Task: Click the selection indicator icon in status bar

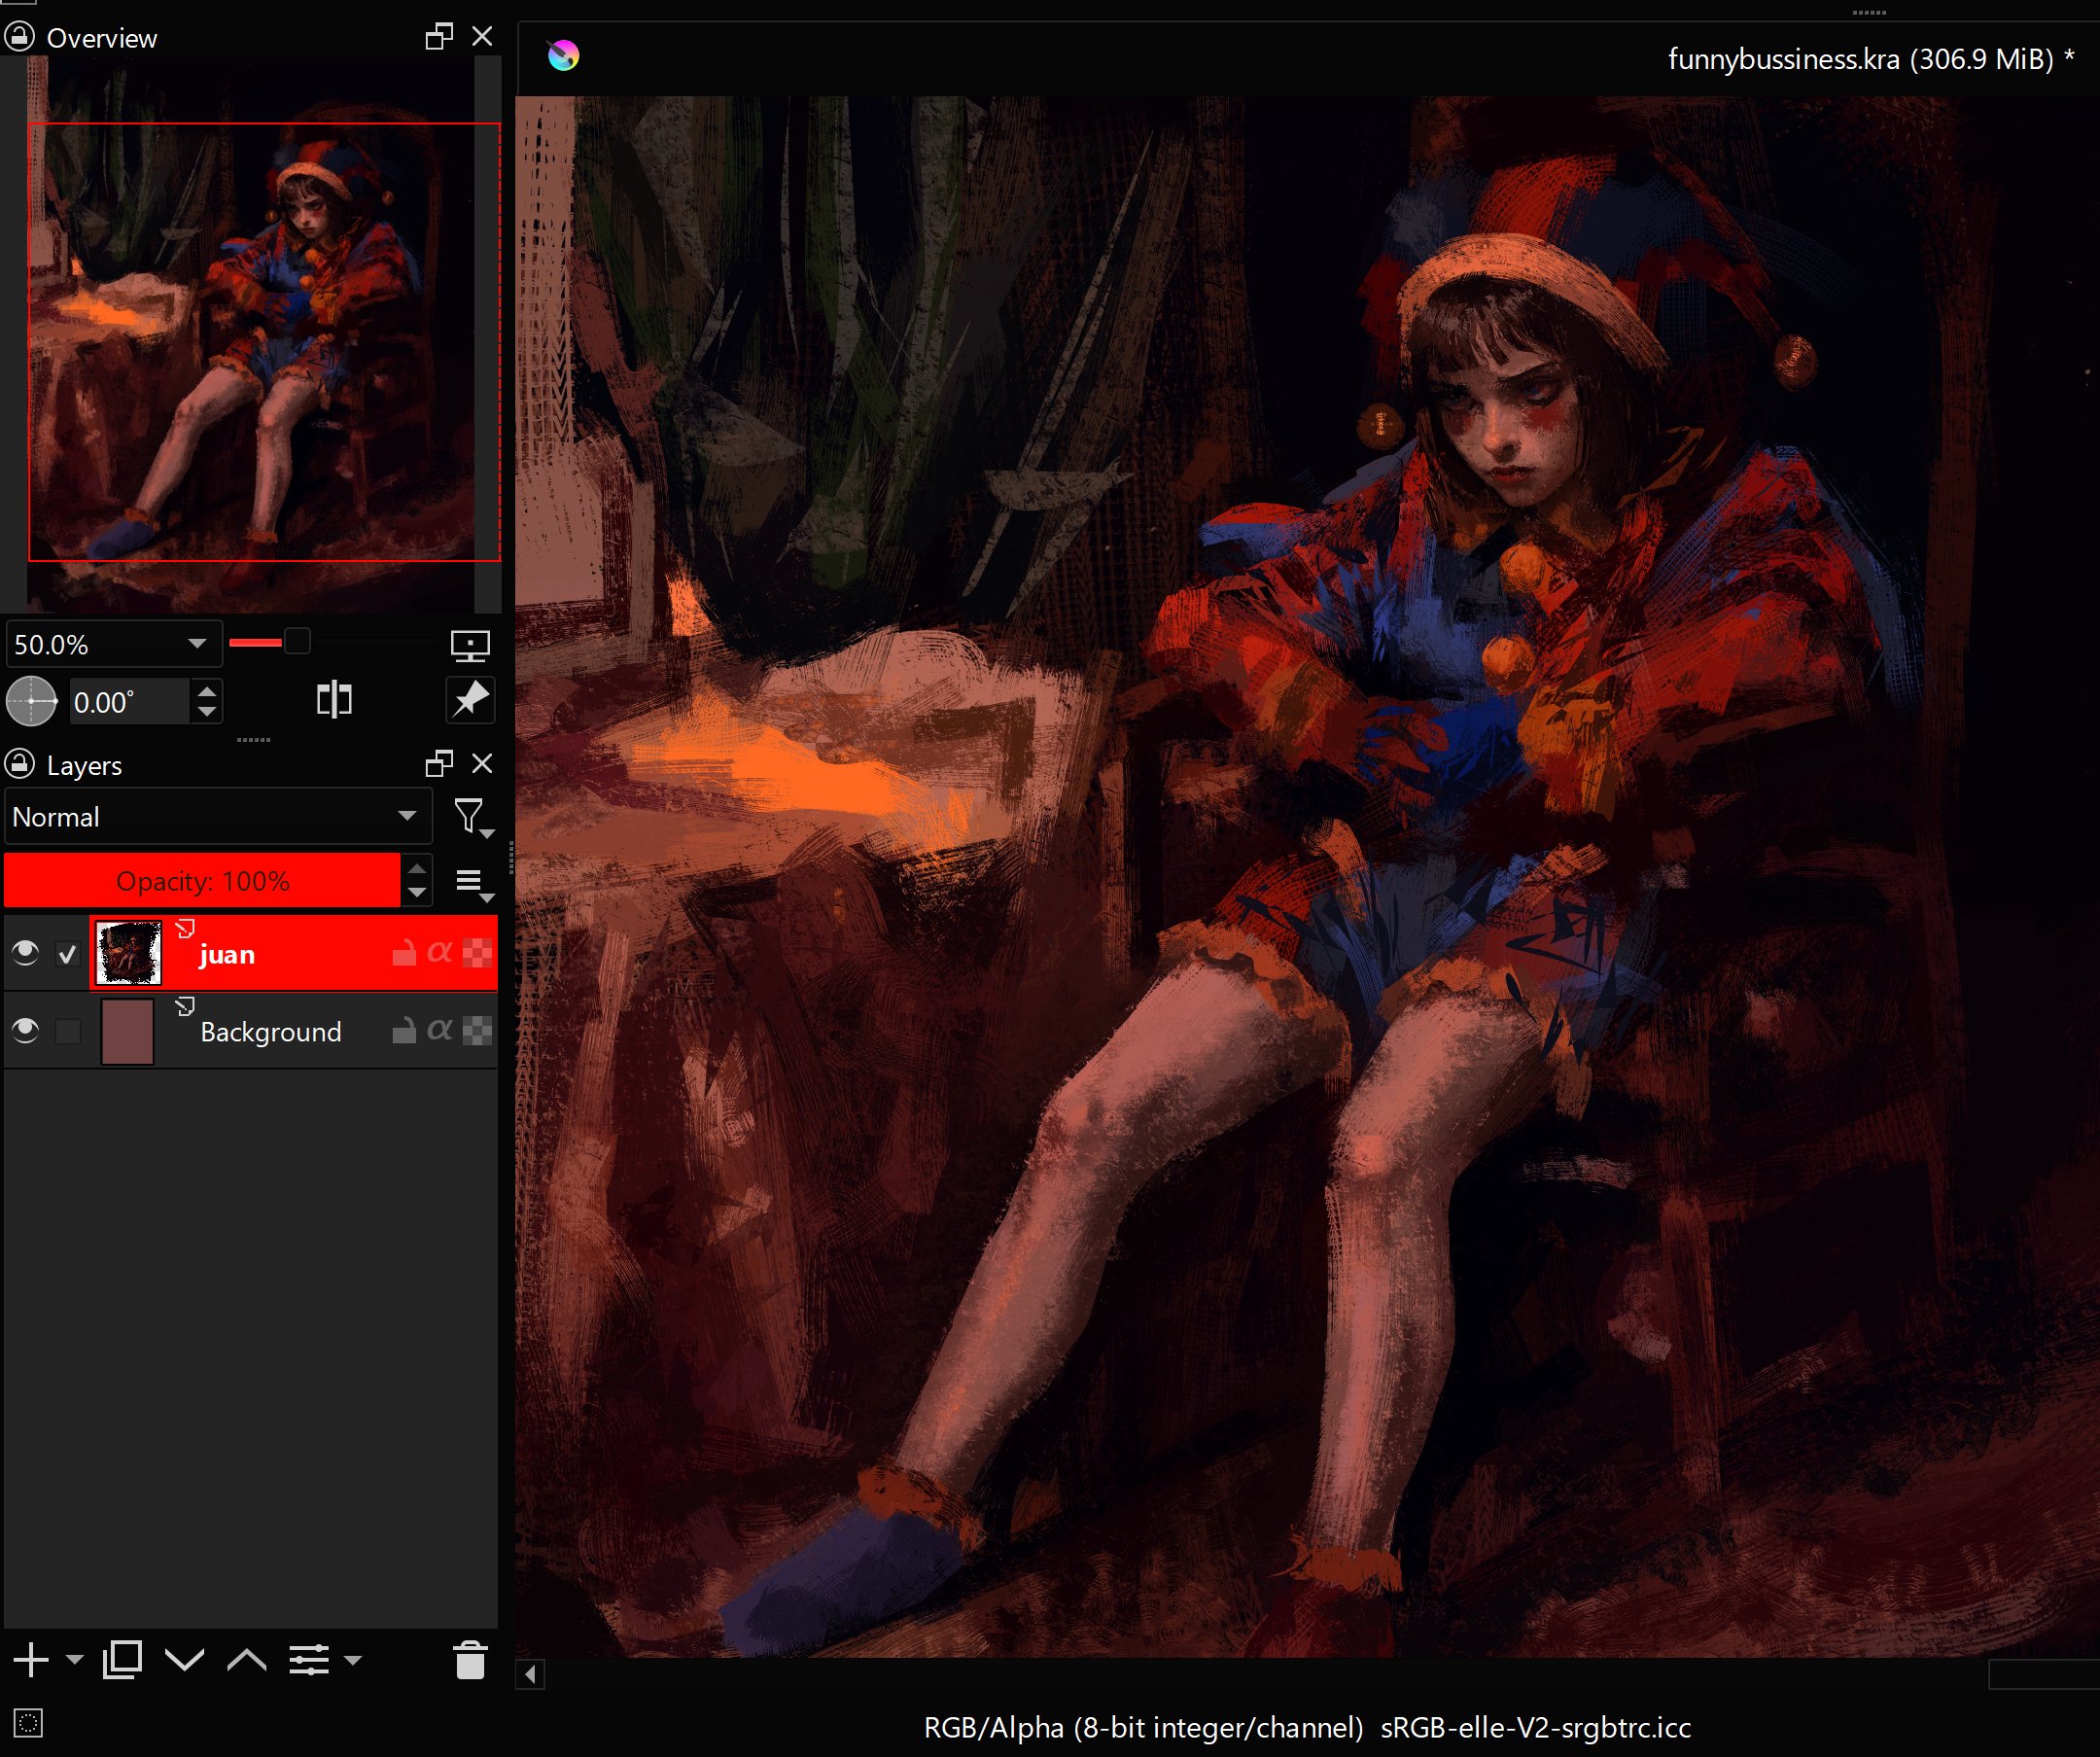Action: click(29, 1723)
